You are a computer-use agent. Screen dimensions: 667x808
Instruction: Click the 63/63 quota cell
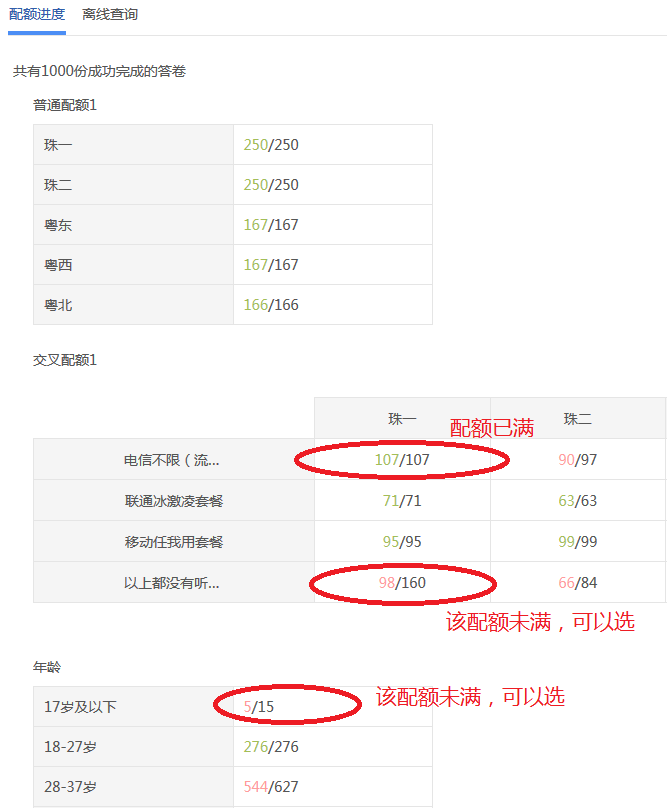[578, 501]
